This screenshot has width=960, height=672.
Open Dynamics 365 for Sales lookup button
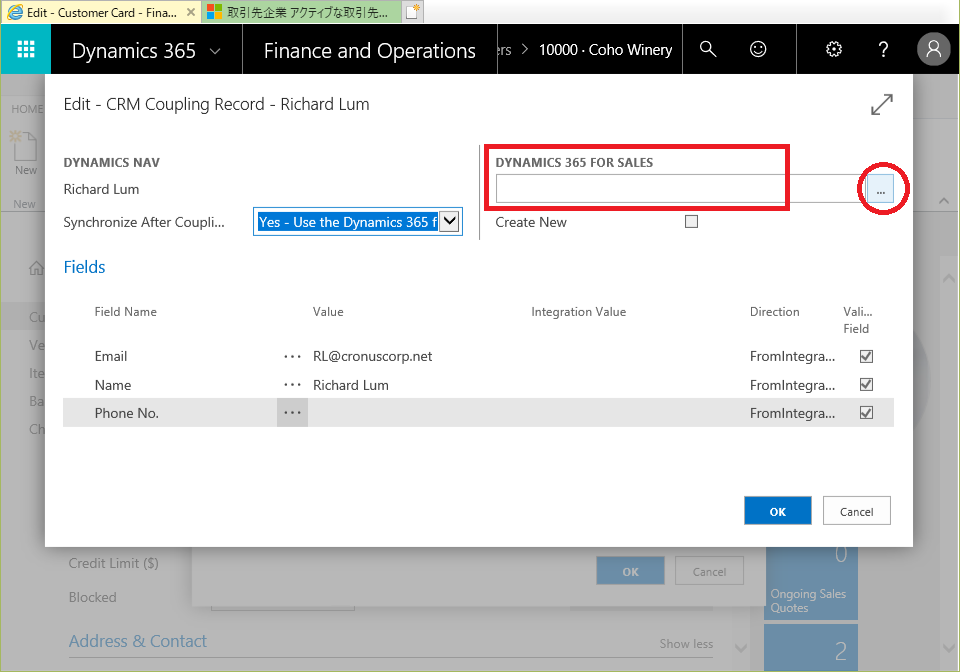880,189
